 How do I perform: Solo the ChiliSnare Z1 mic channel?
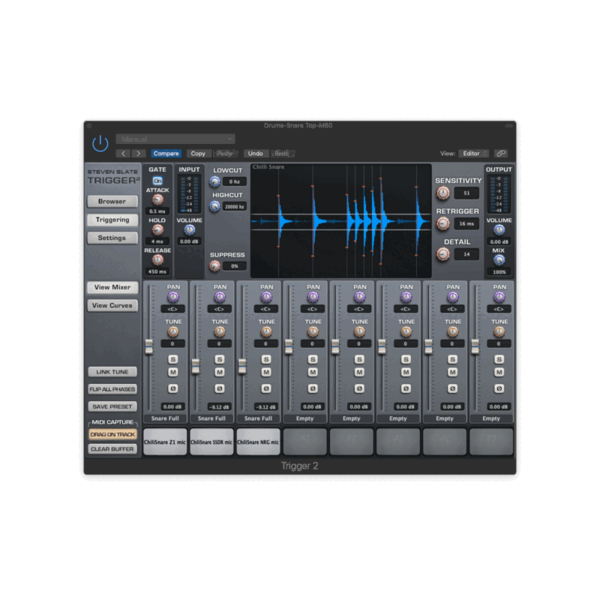[x=173, y=359]
